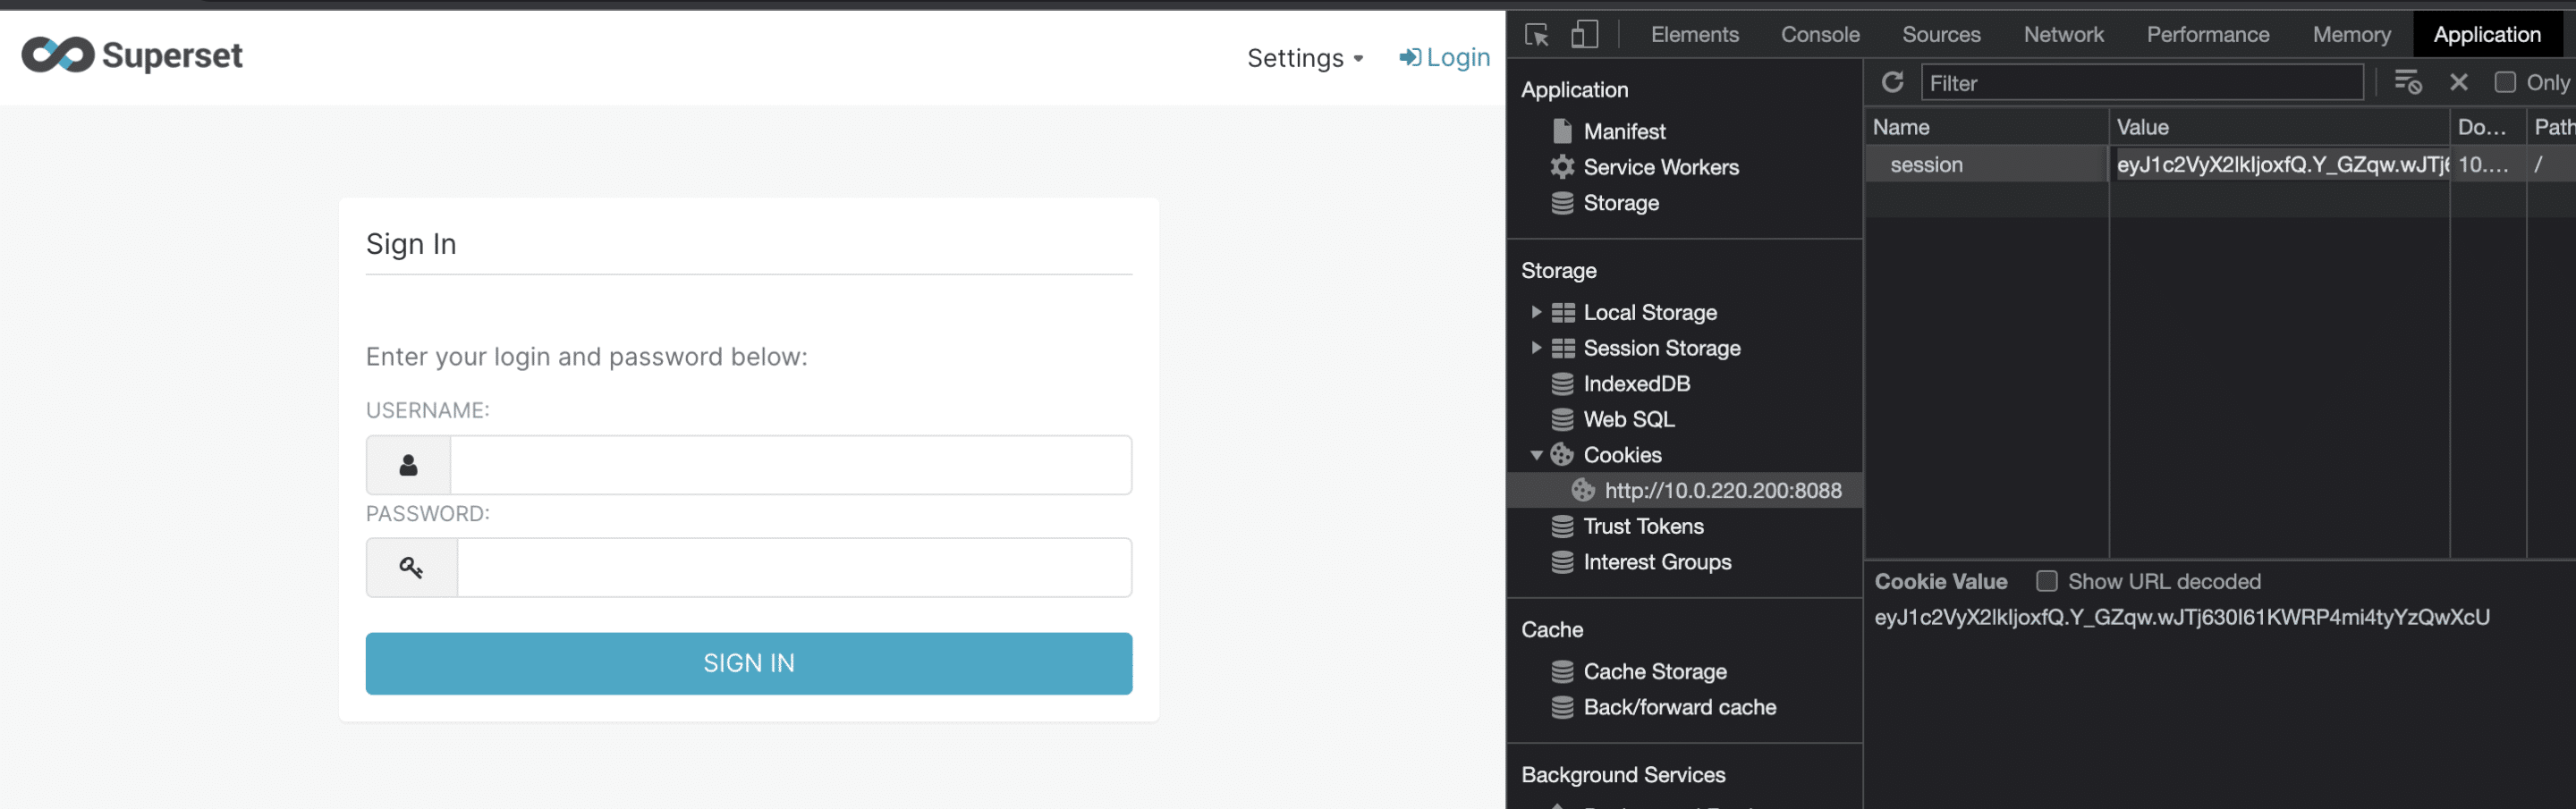Enable Show URL decoded checkbox
Image resolution: width=2576 pixels, height=809 pixels.
point(2046,581)
